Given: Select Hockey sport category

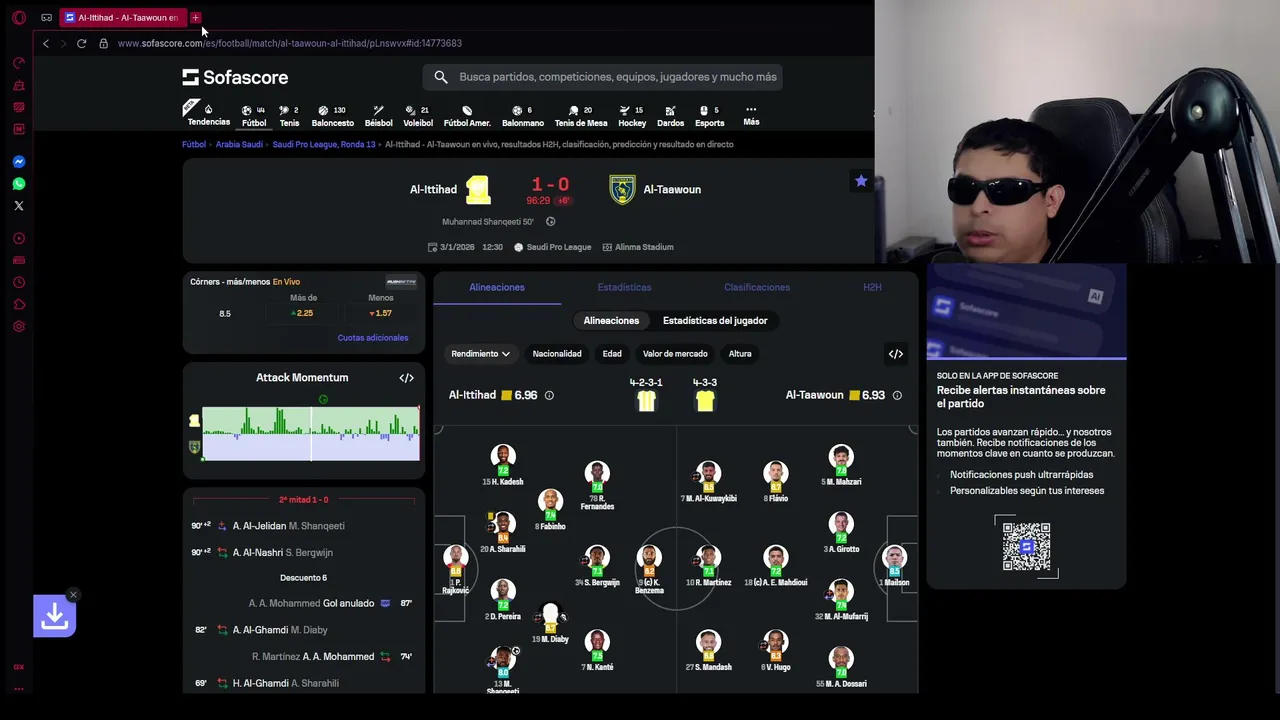Looking at the screenshot, I should coord(632,116).
